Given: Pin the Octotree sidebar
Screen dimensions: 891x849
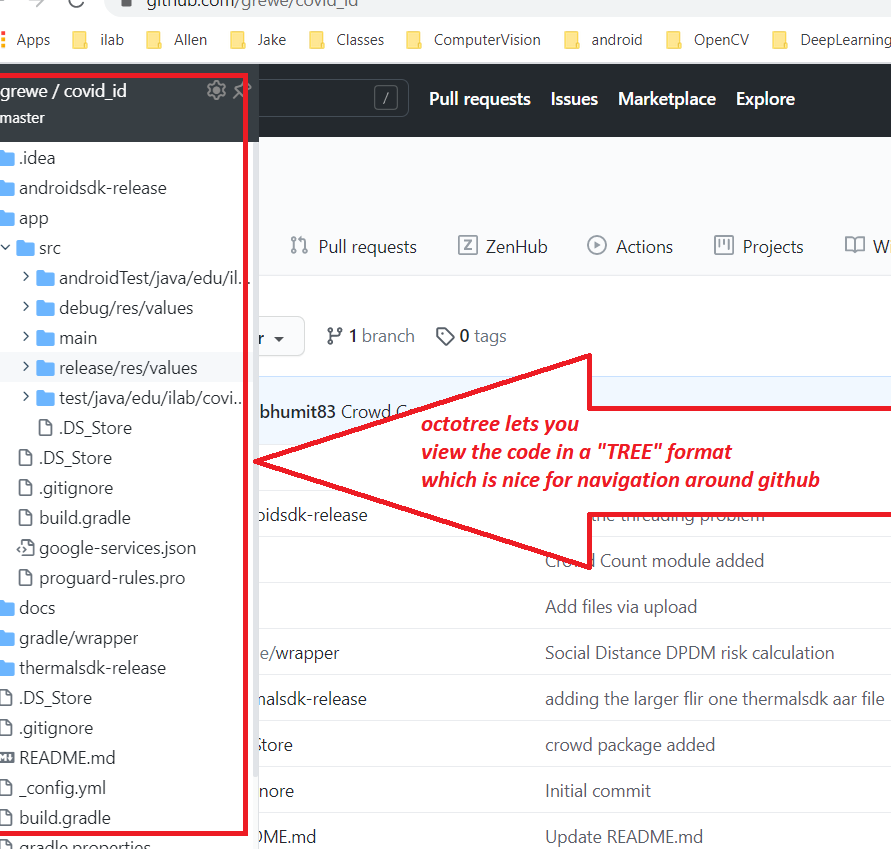Looking at the screenshot, I should pos(240,91).
